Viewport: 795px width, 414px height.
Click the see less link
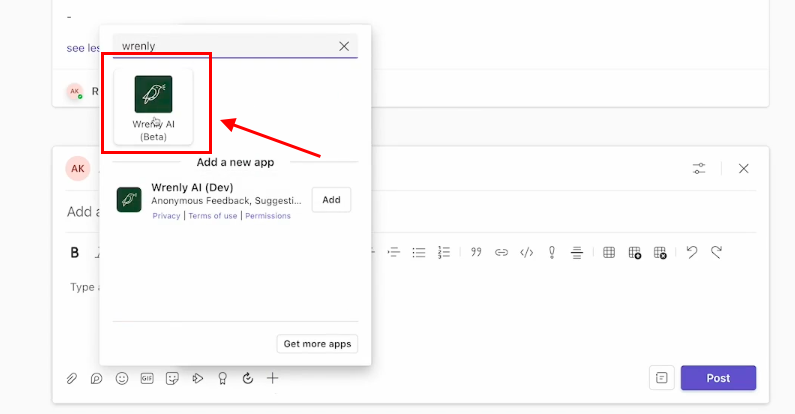click(83, 48)
